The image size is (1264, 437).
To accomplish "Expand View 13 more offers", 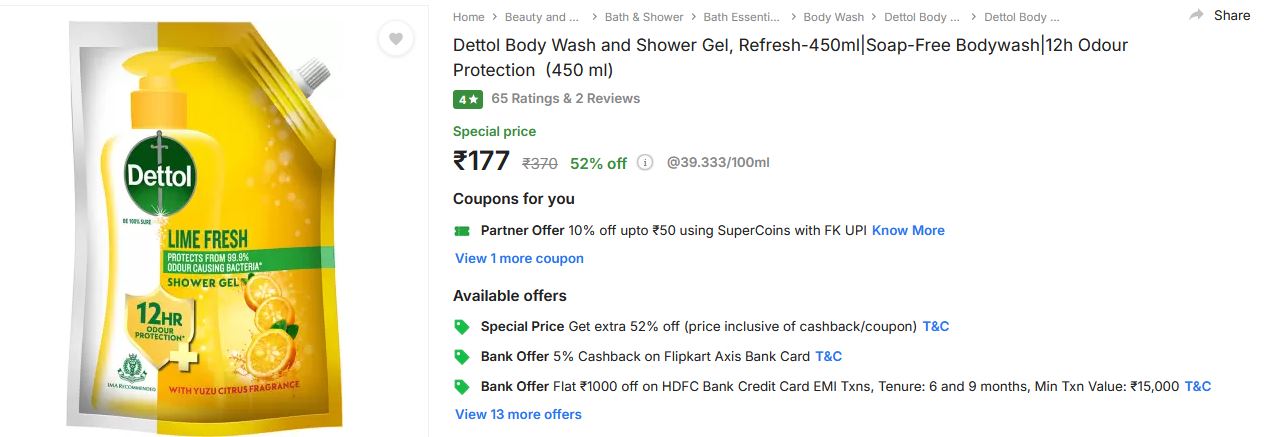I will (518, 414).
